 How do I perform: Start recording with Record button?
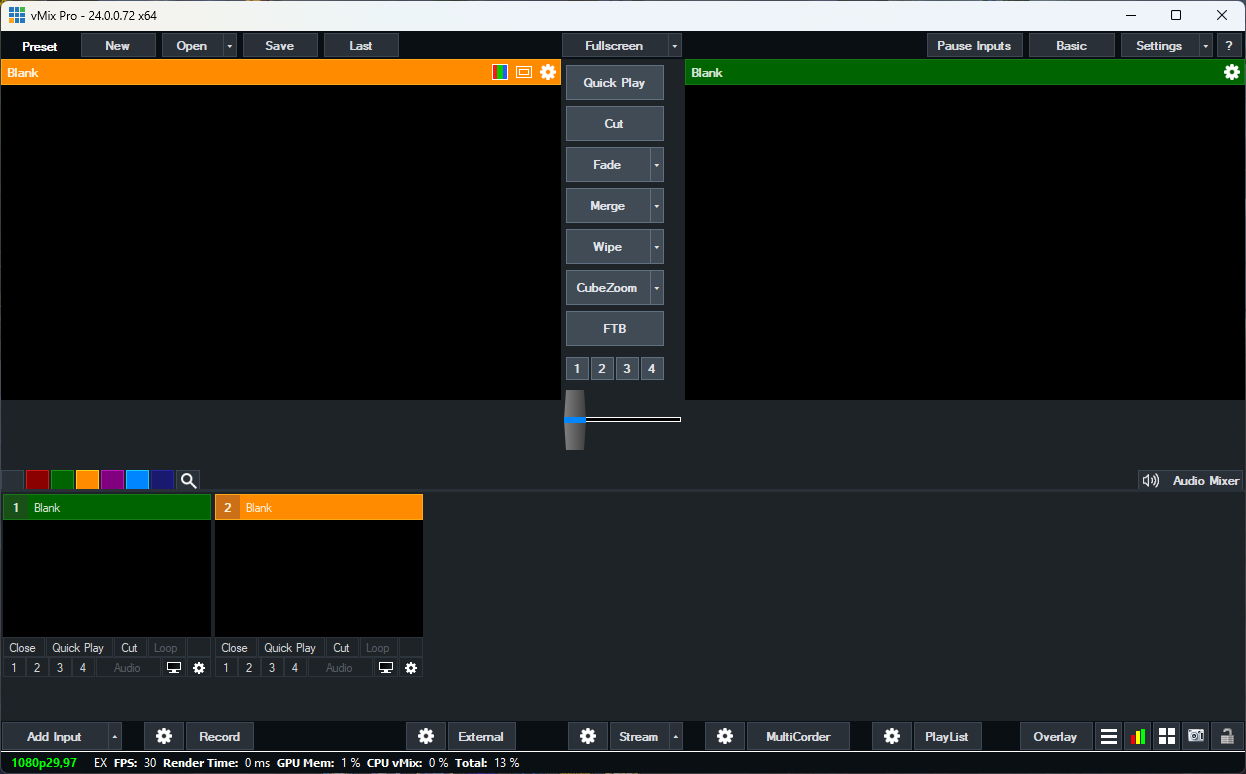pyautogui.click(x=220, y=736)
